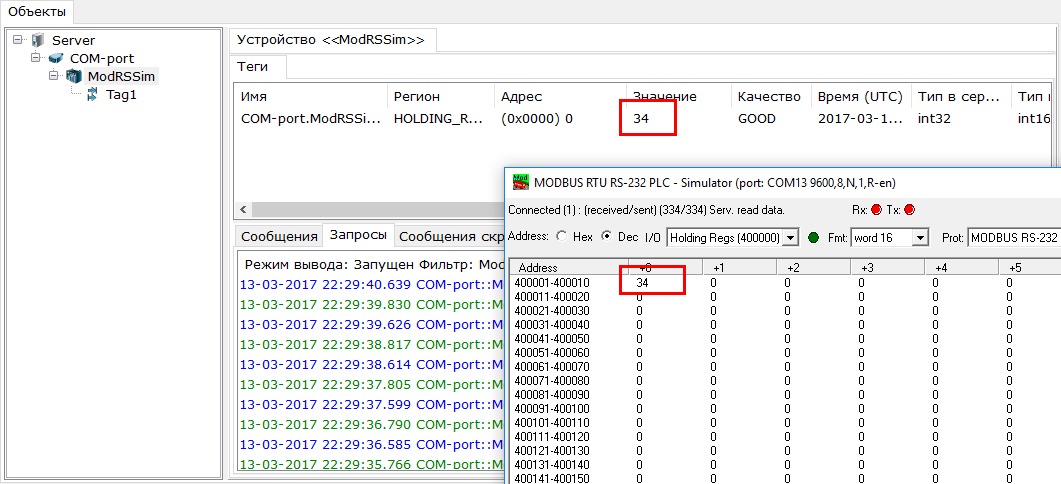This screenshot has height=484, width=1061.
Task: Click log entry at 22:29:36.585
Action: [372, 445]
